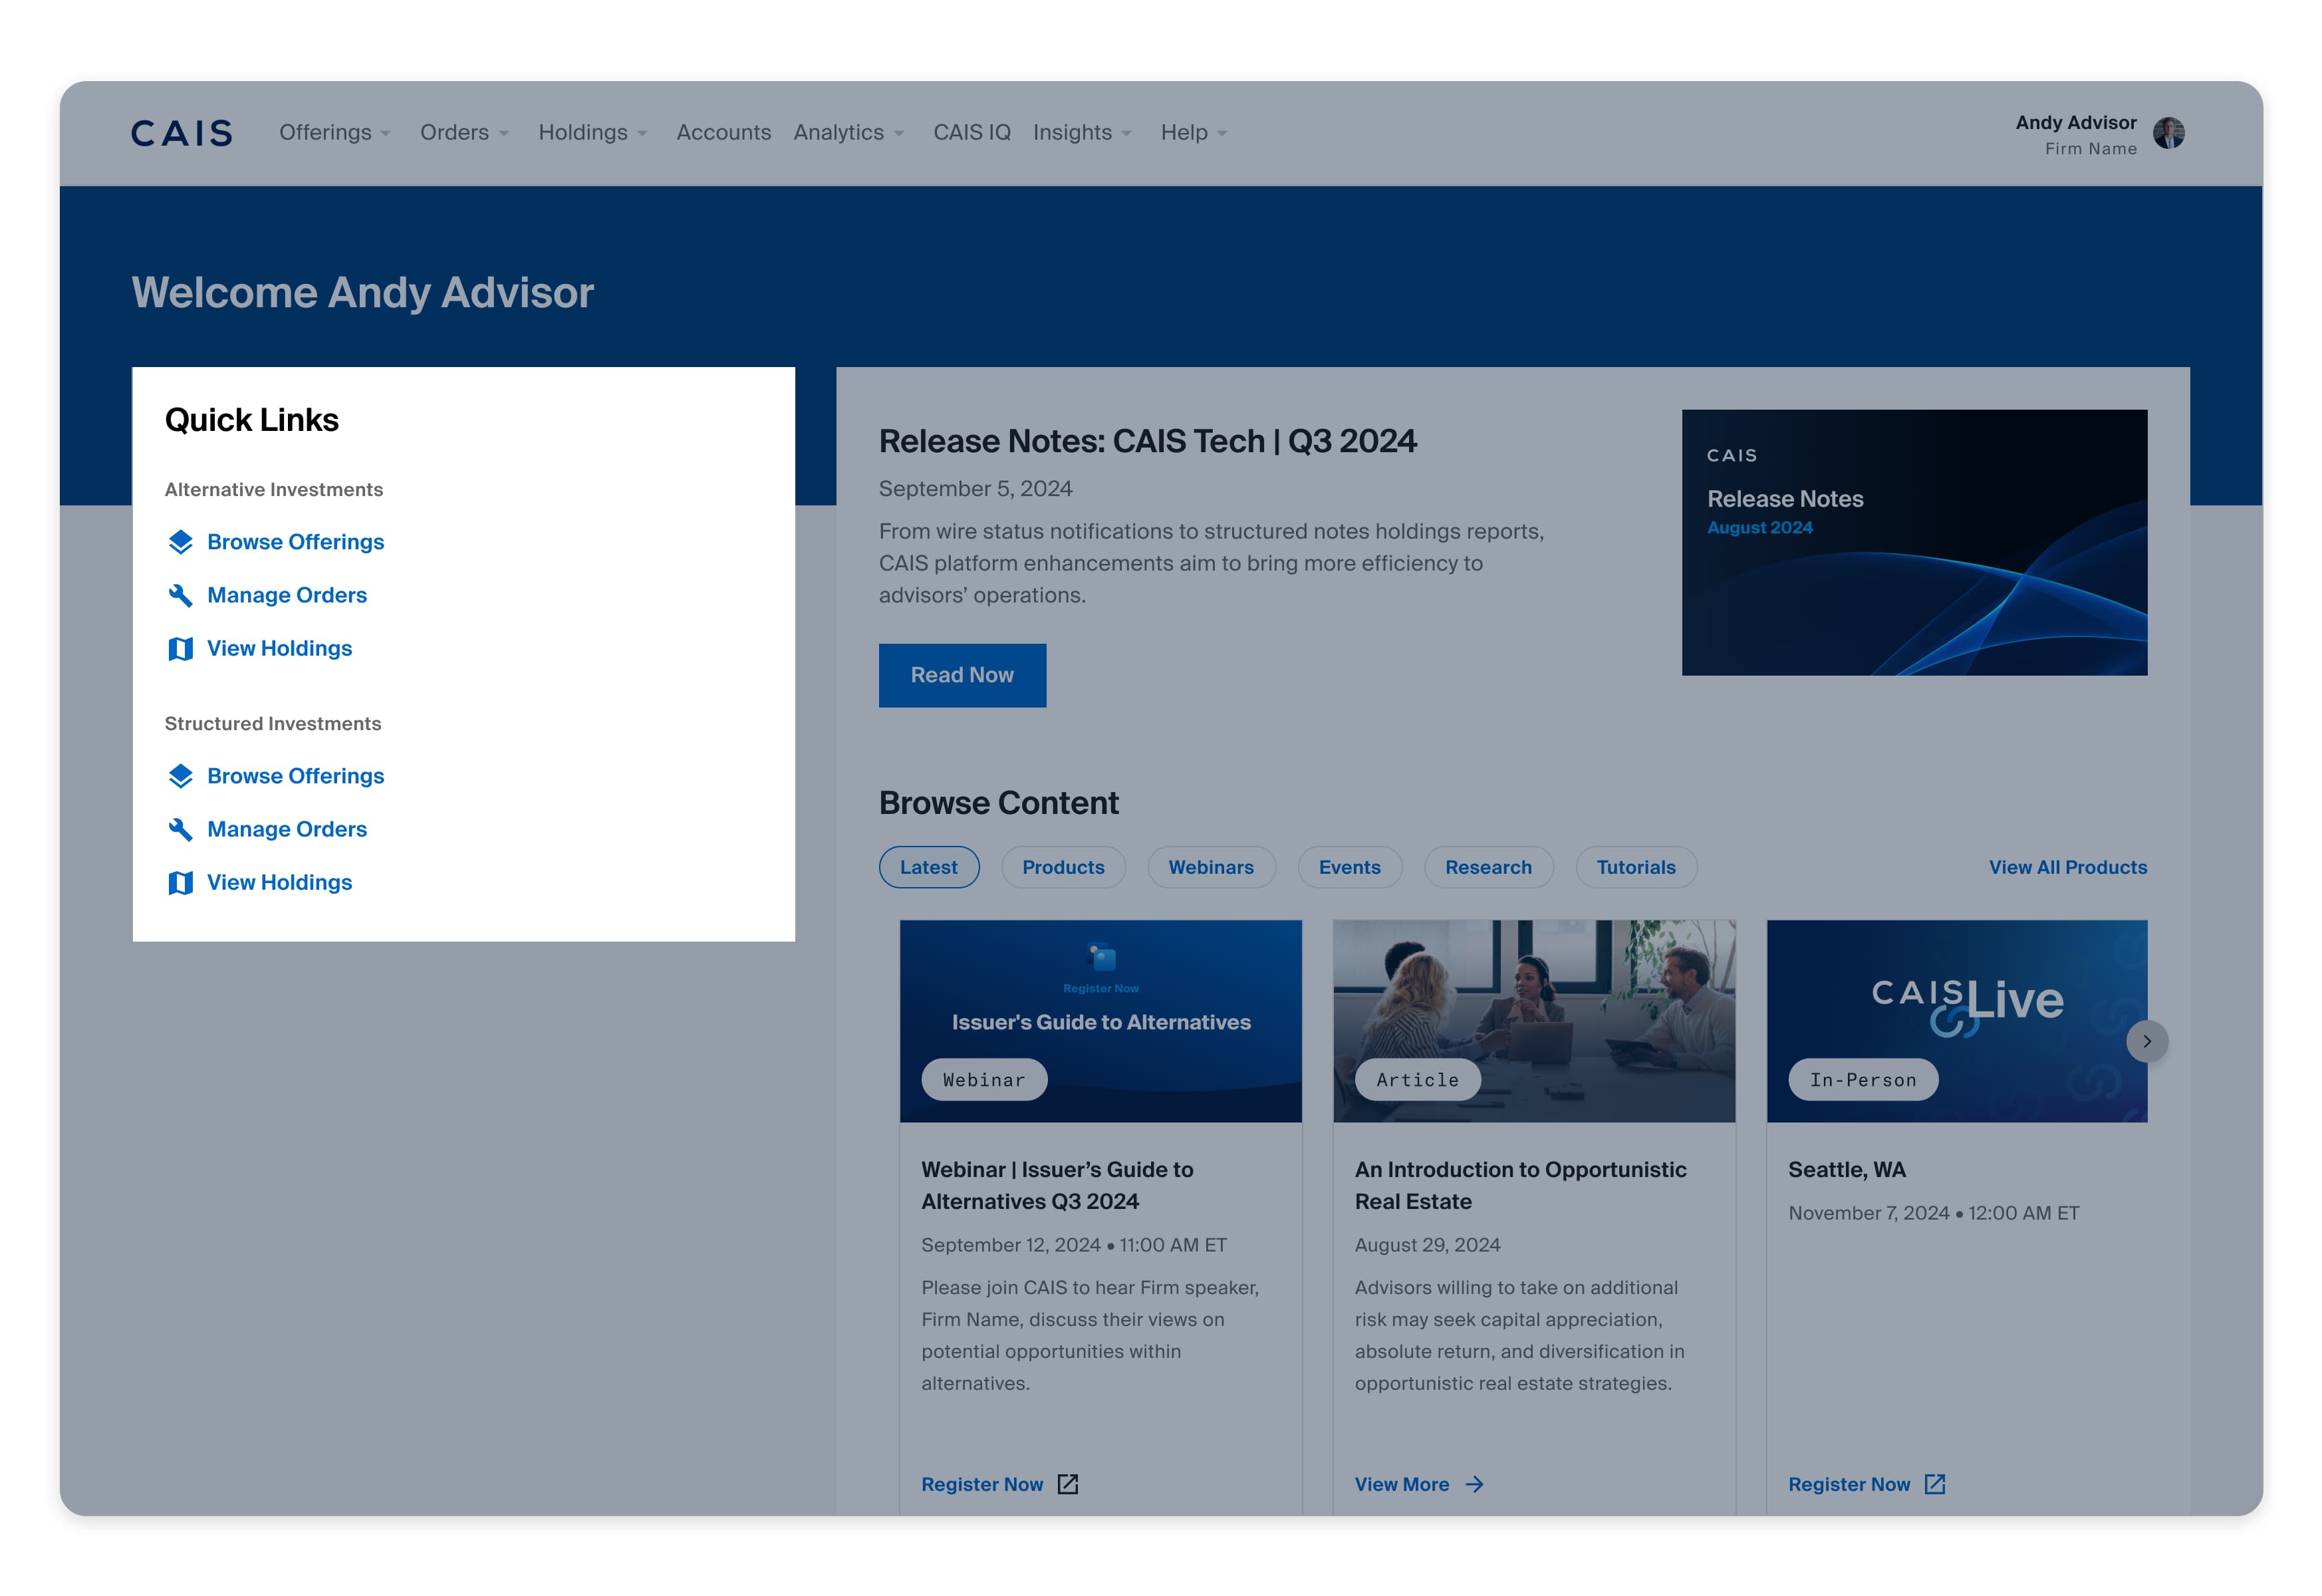Viewport: 2322px width, 1596px height.
Task: Select the Products filter pill
Action: [1063, 867]
